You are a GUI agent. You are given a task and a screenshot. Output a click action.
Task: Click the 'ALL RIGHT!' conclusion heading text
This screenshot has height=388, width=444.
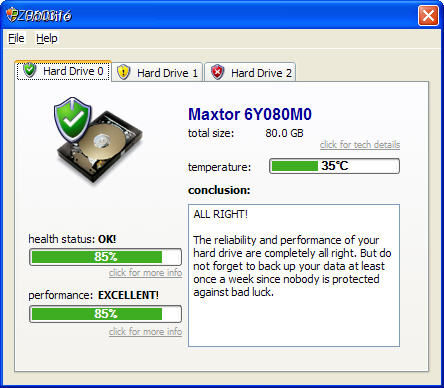pyautogui.click(x=221, y=214)
